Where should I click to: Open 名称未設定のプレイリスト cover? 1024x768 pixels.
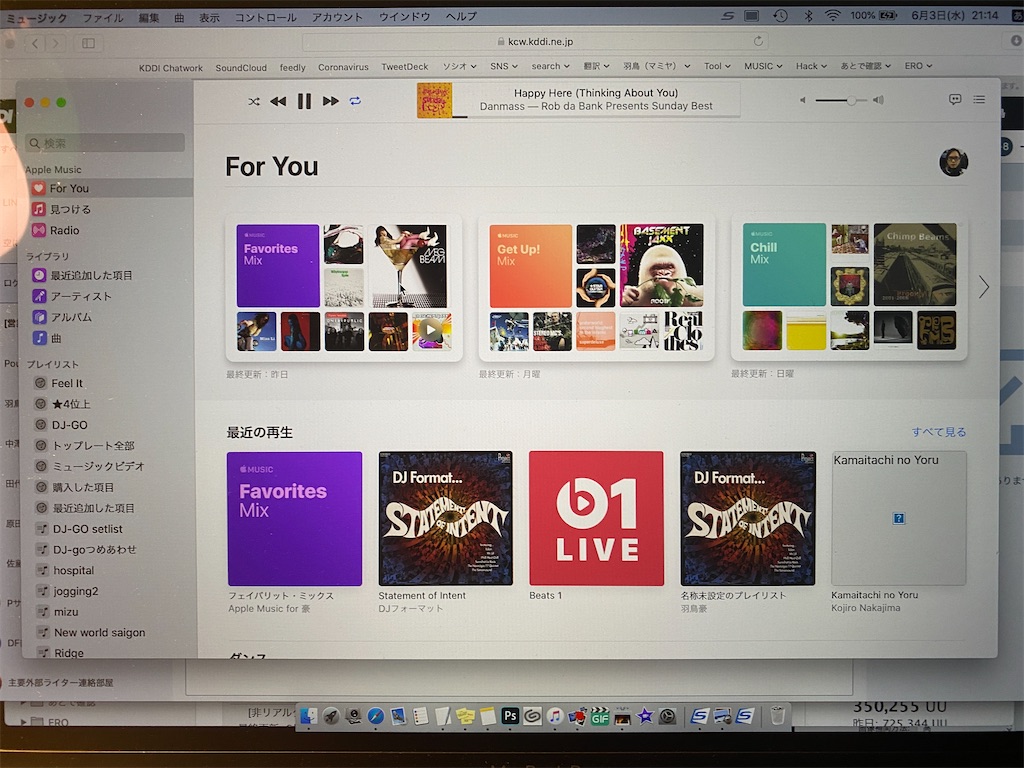point(748,518)
